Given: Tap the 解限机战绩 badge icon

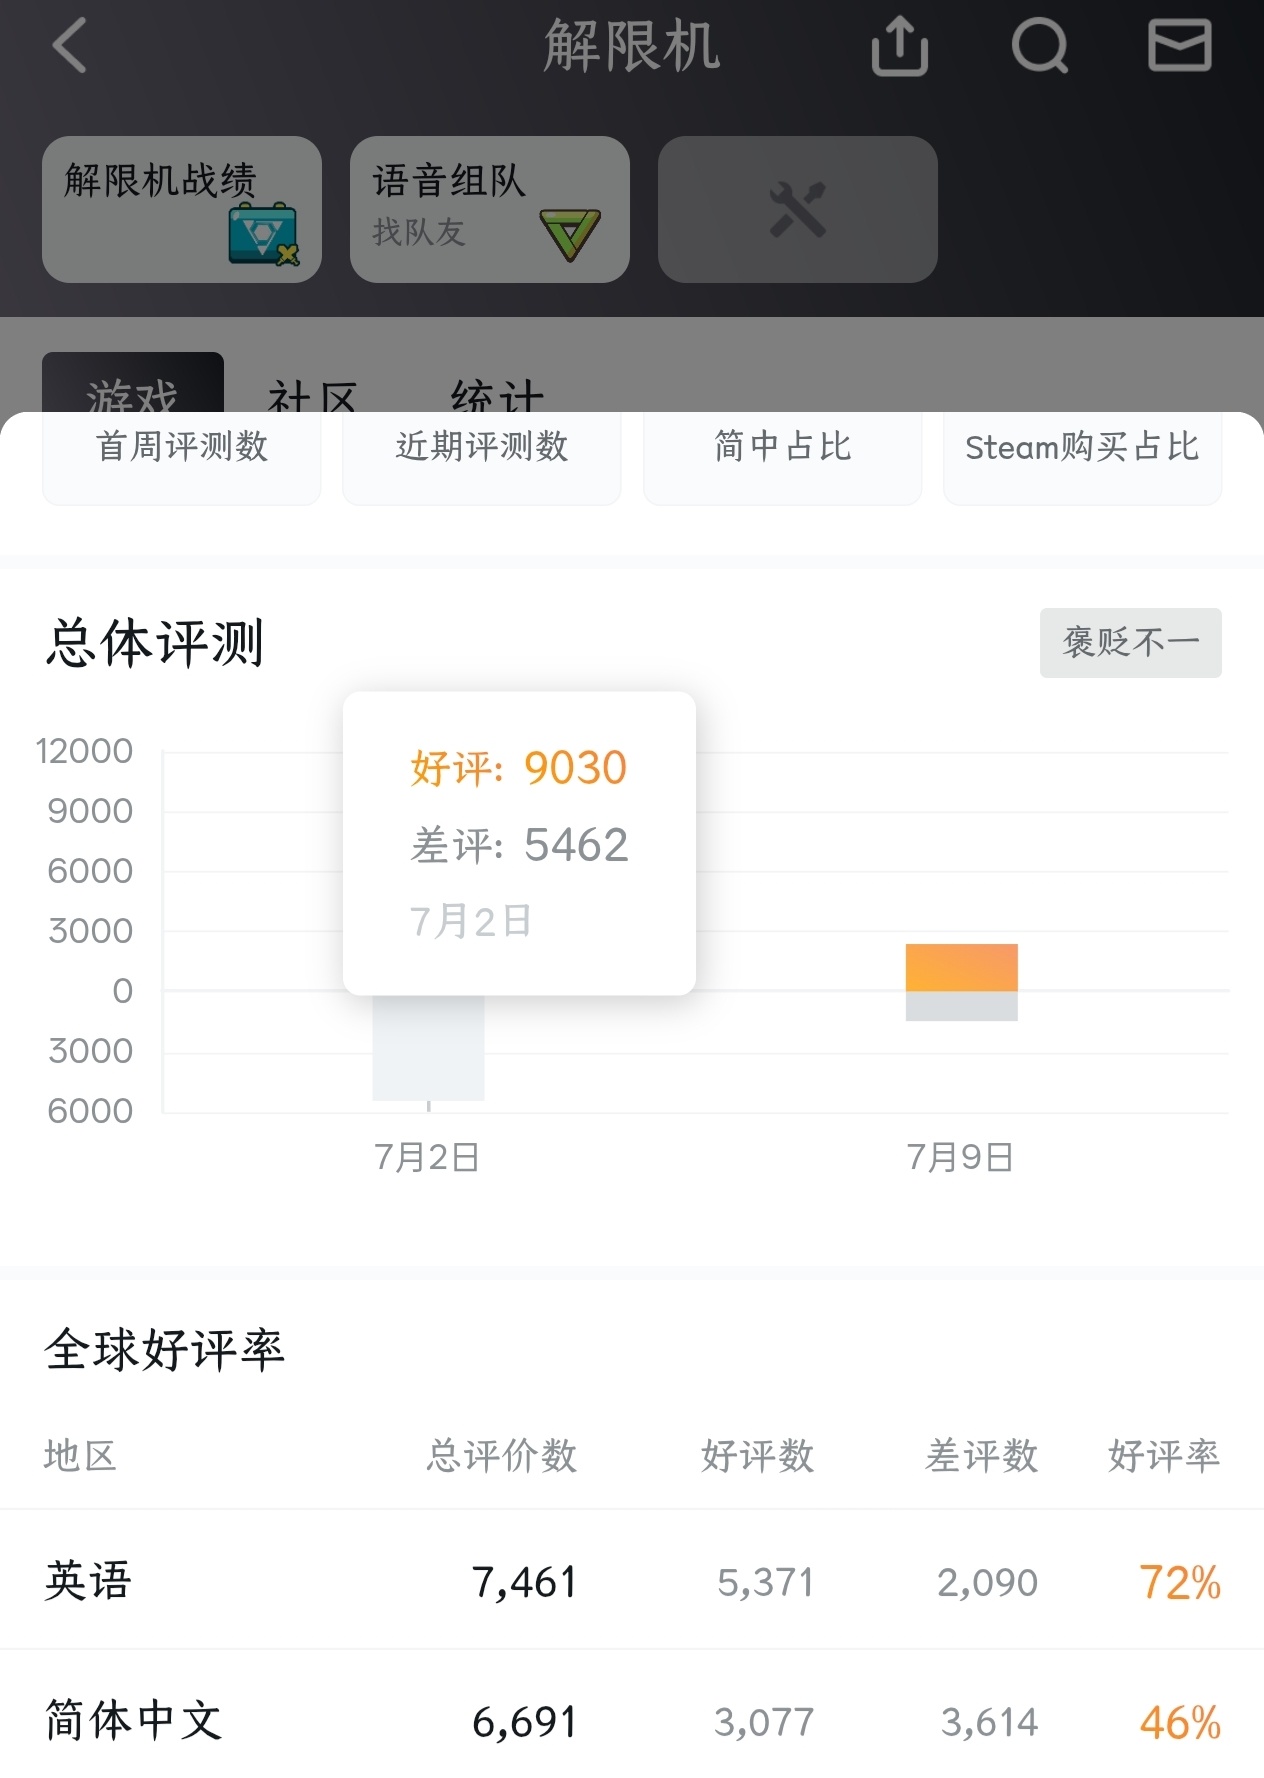Looking at the screenshot, I should pos(263,234).
